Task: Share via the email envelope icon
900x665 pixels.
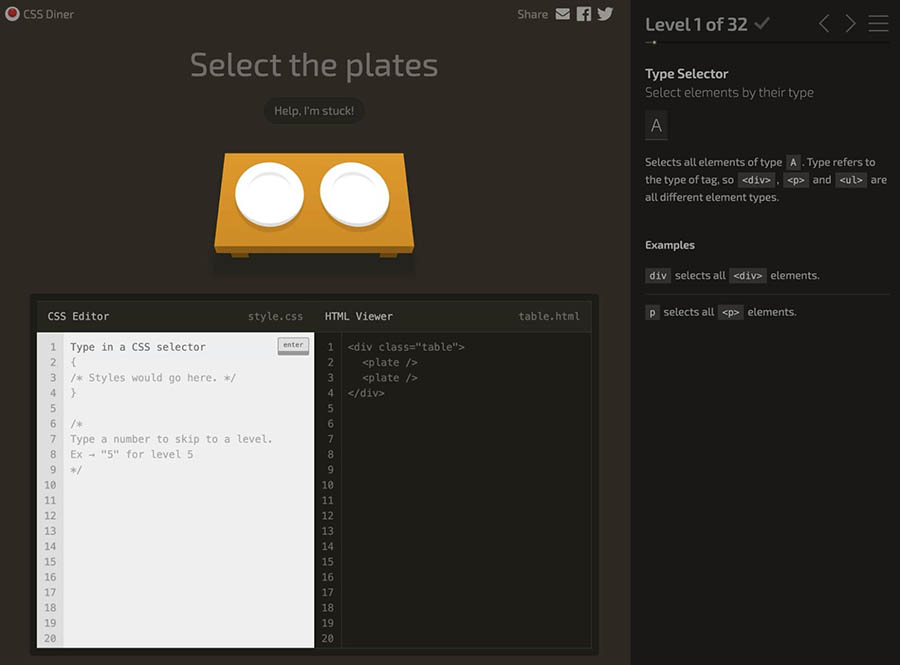Action: [563, 14]
